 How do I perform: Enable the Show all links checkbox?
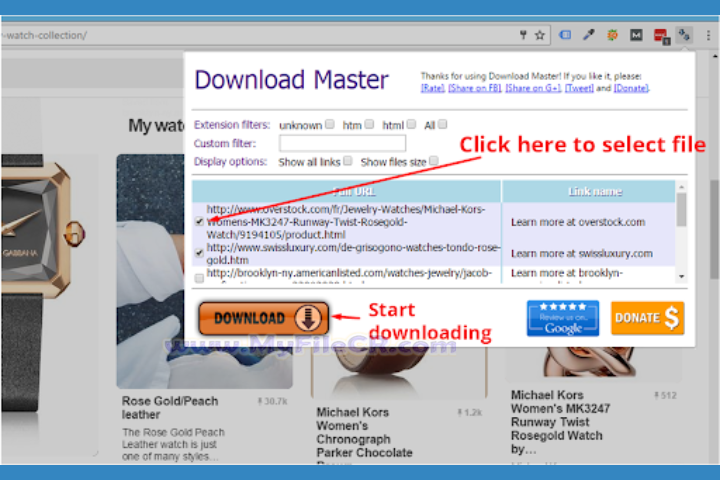348,161
